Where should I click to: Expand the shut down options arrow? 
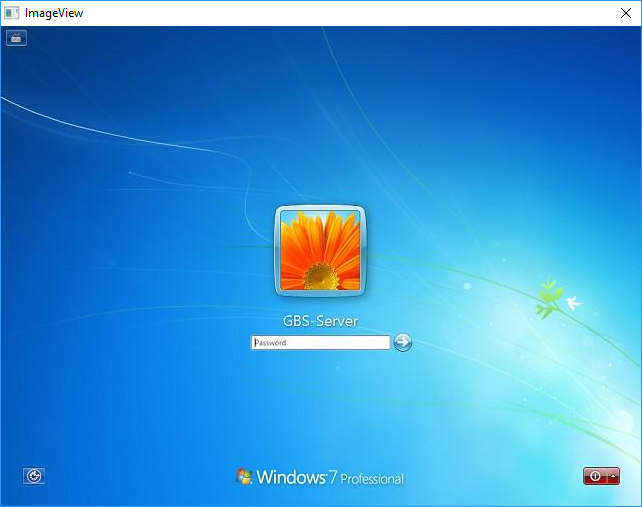coord(613,476)
